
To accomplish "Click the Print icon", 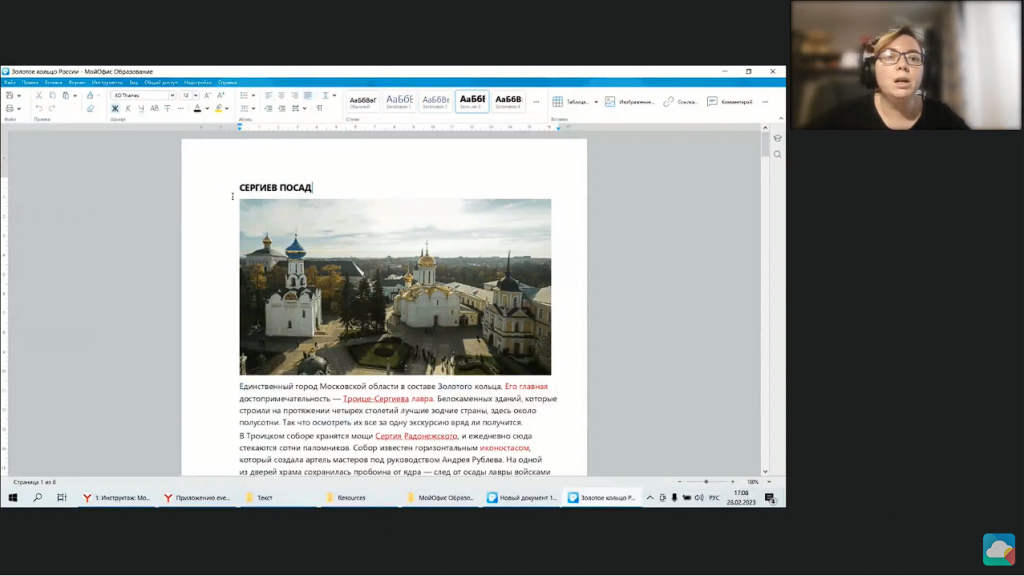I will point(9,108).
